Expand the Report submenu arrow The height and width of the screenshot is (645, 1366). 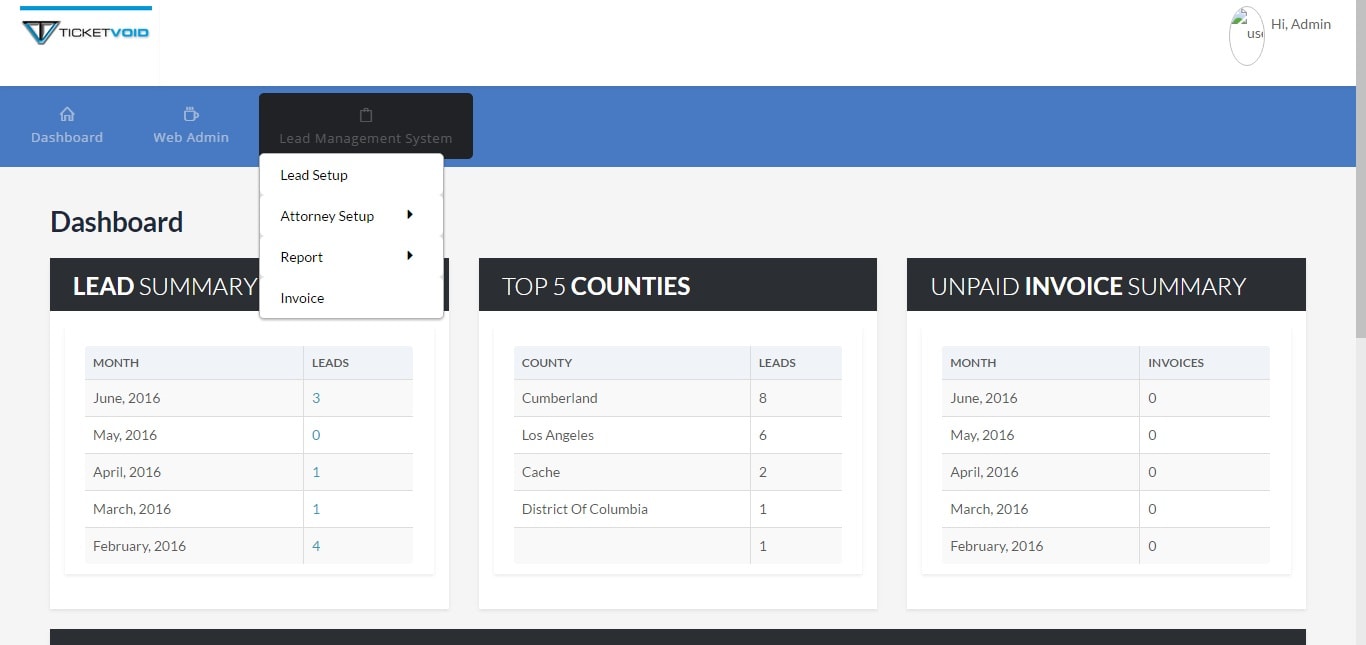[410, 256]
